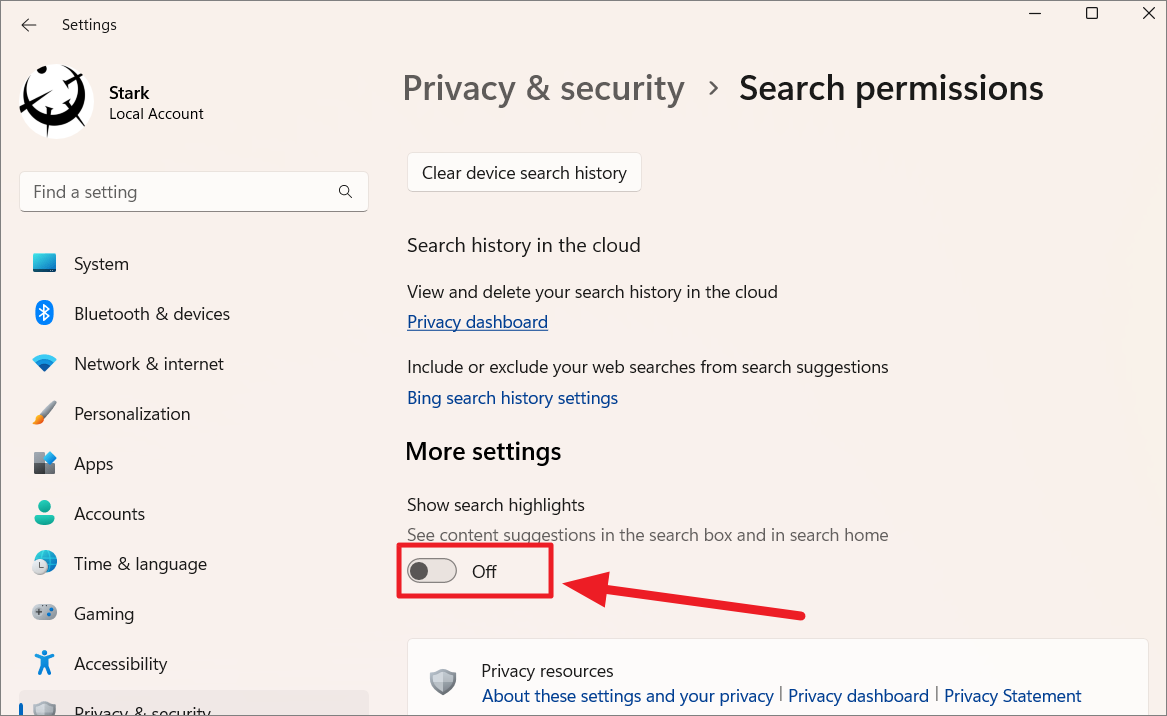Click the search magnifier icon

coord(345,192)
